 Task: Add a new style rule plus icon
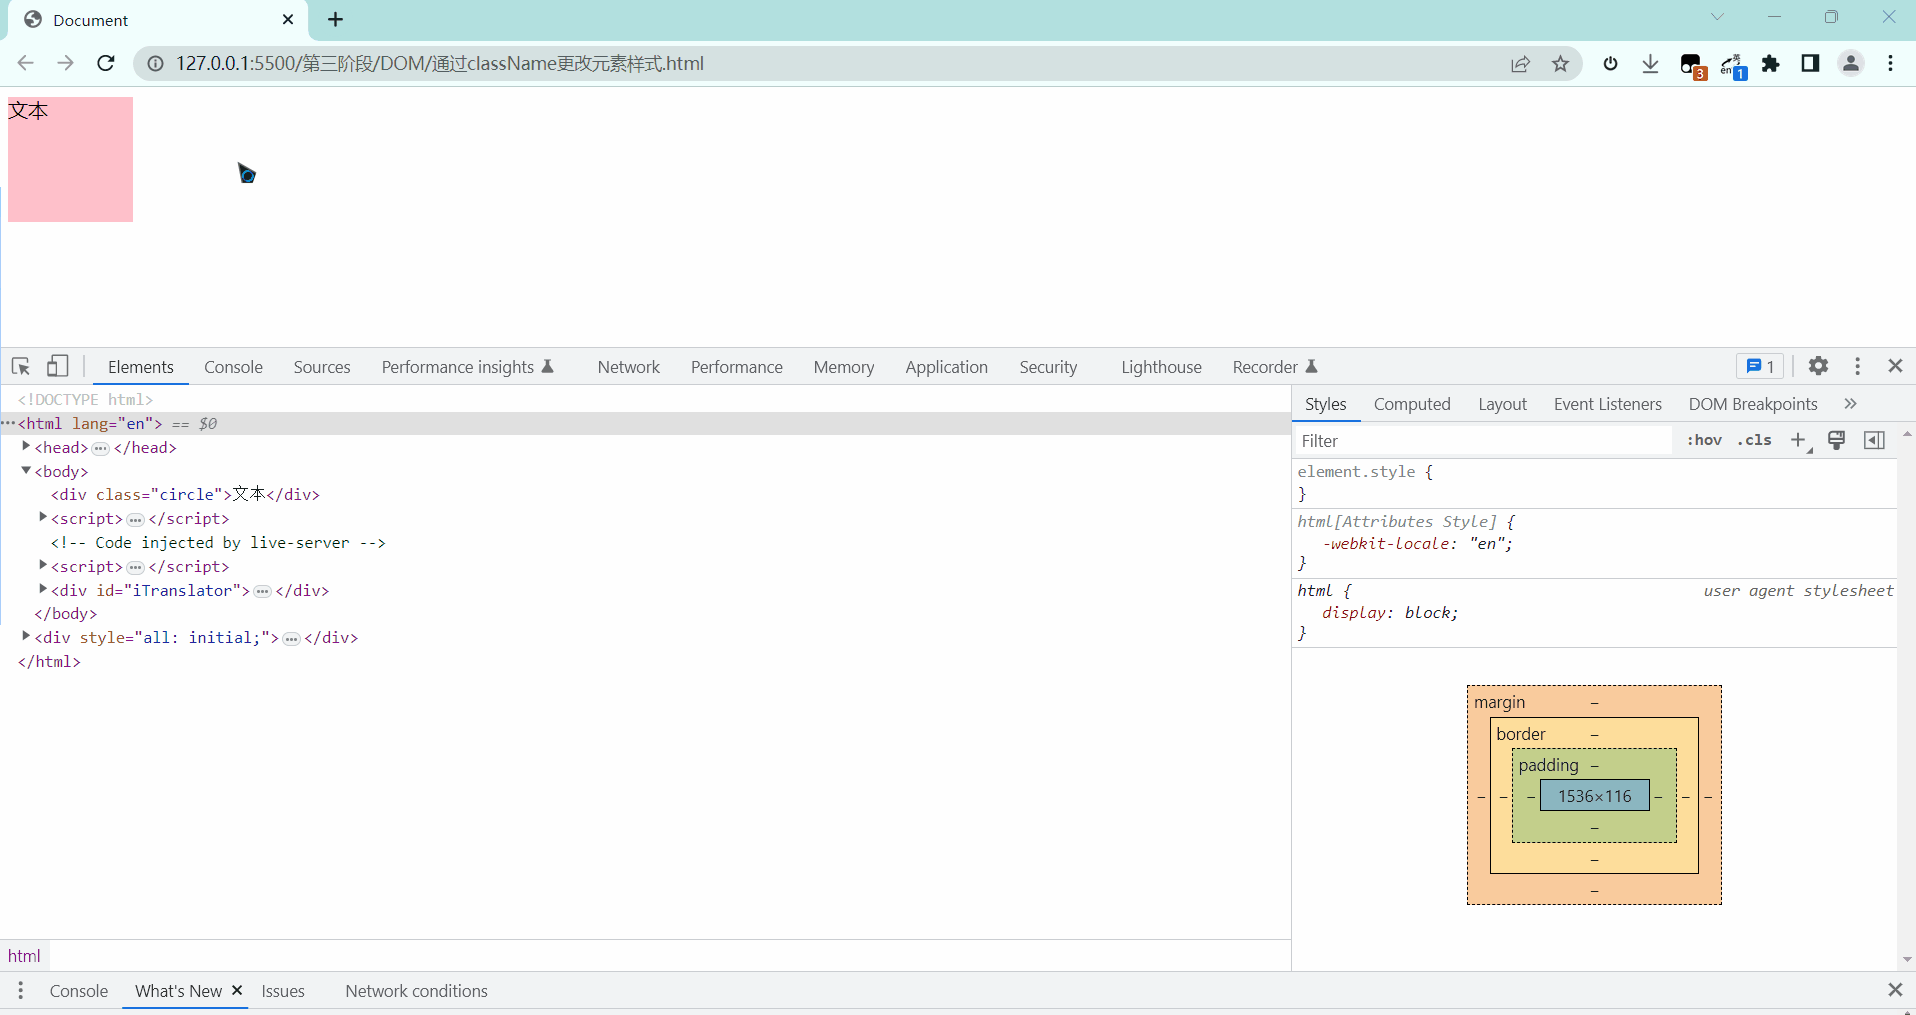(x=1798, y=440)
